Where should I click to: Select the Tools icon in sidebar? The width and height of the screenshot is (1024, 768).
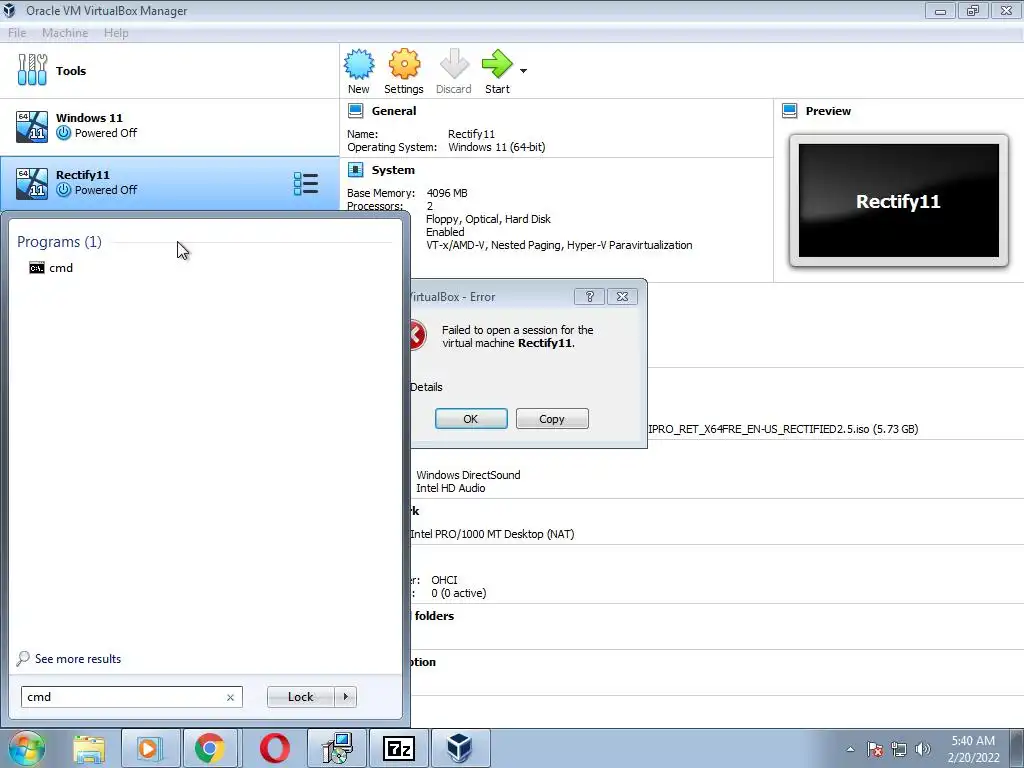coord(32,70)
